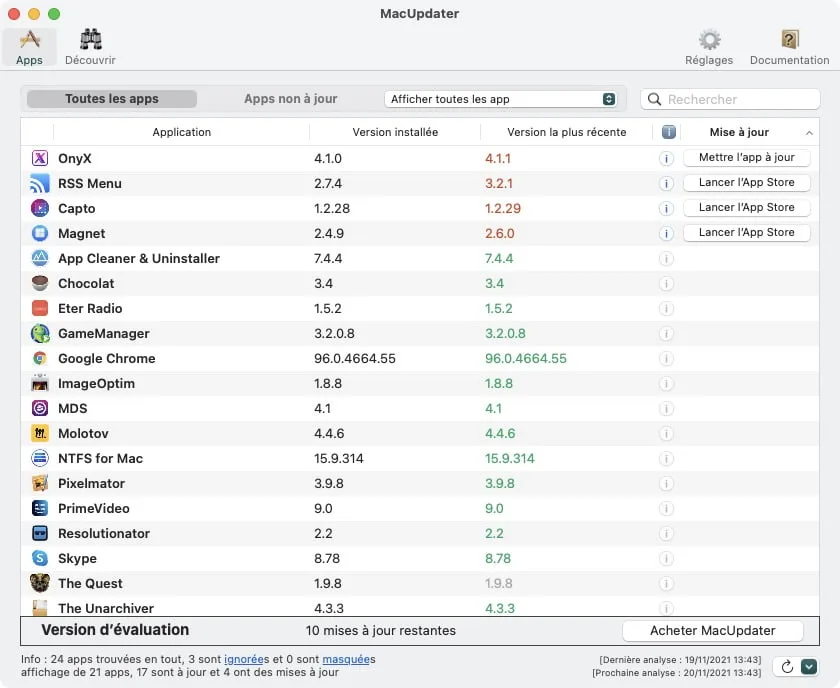Image resolution: width=840 pixels, height=688 pixels.
Task: Click latest version 15.9.314 in green
Action: point(509,459)
